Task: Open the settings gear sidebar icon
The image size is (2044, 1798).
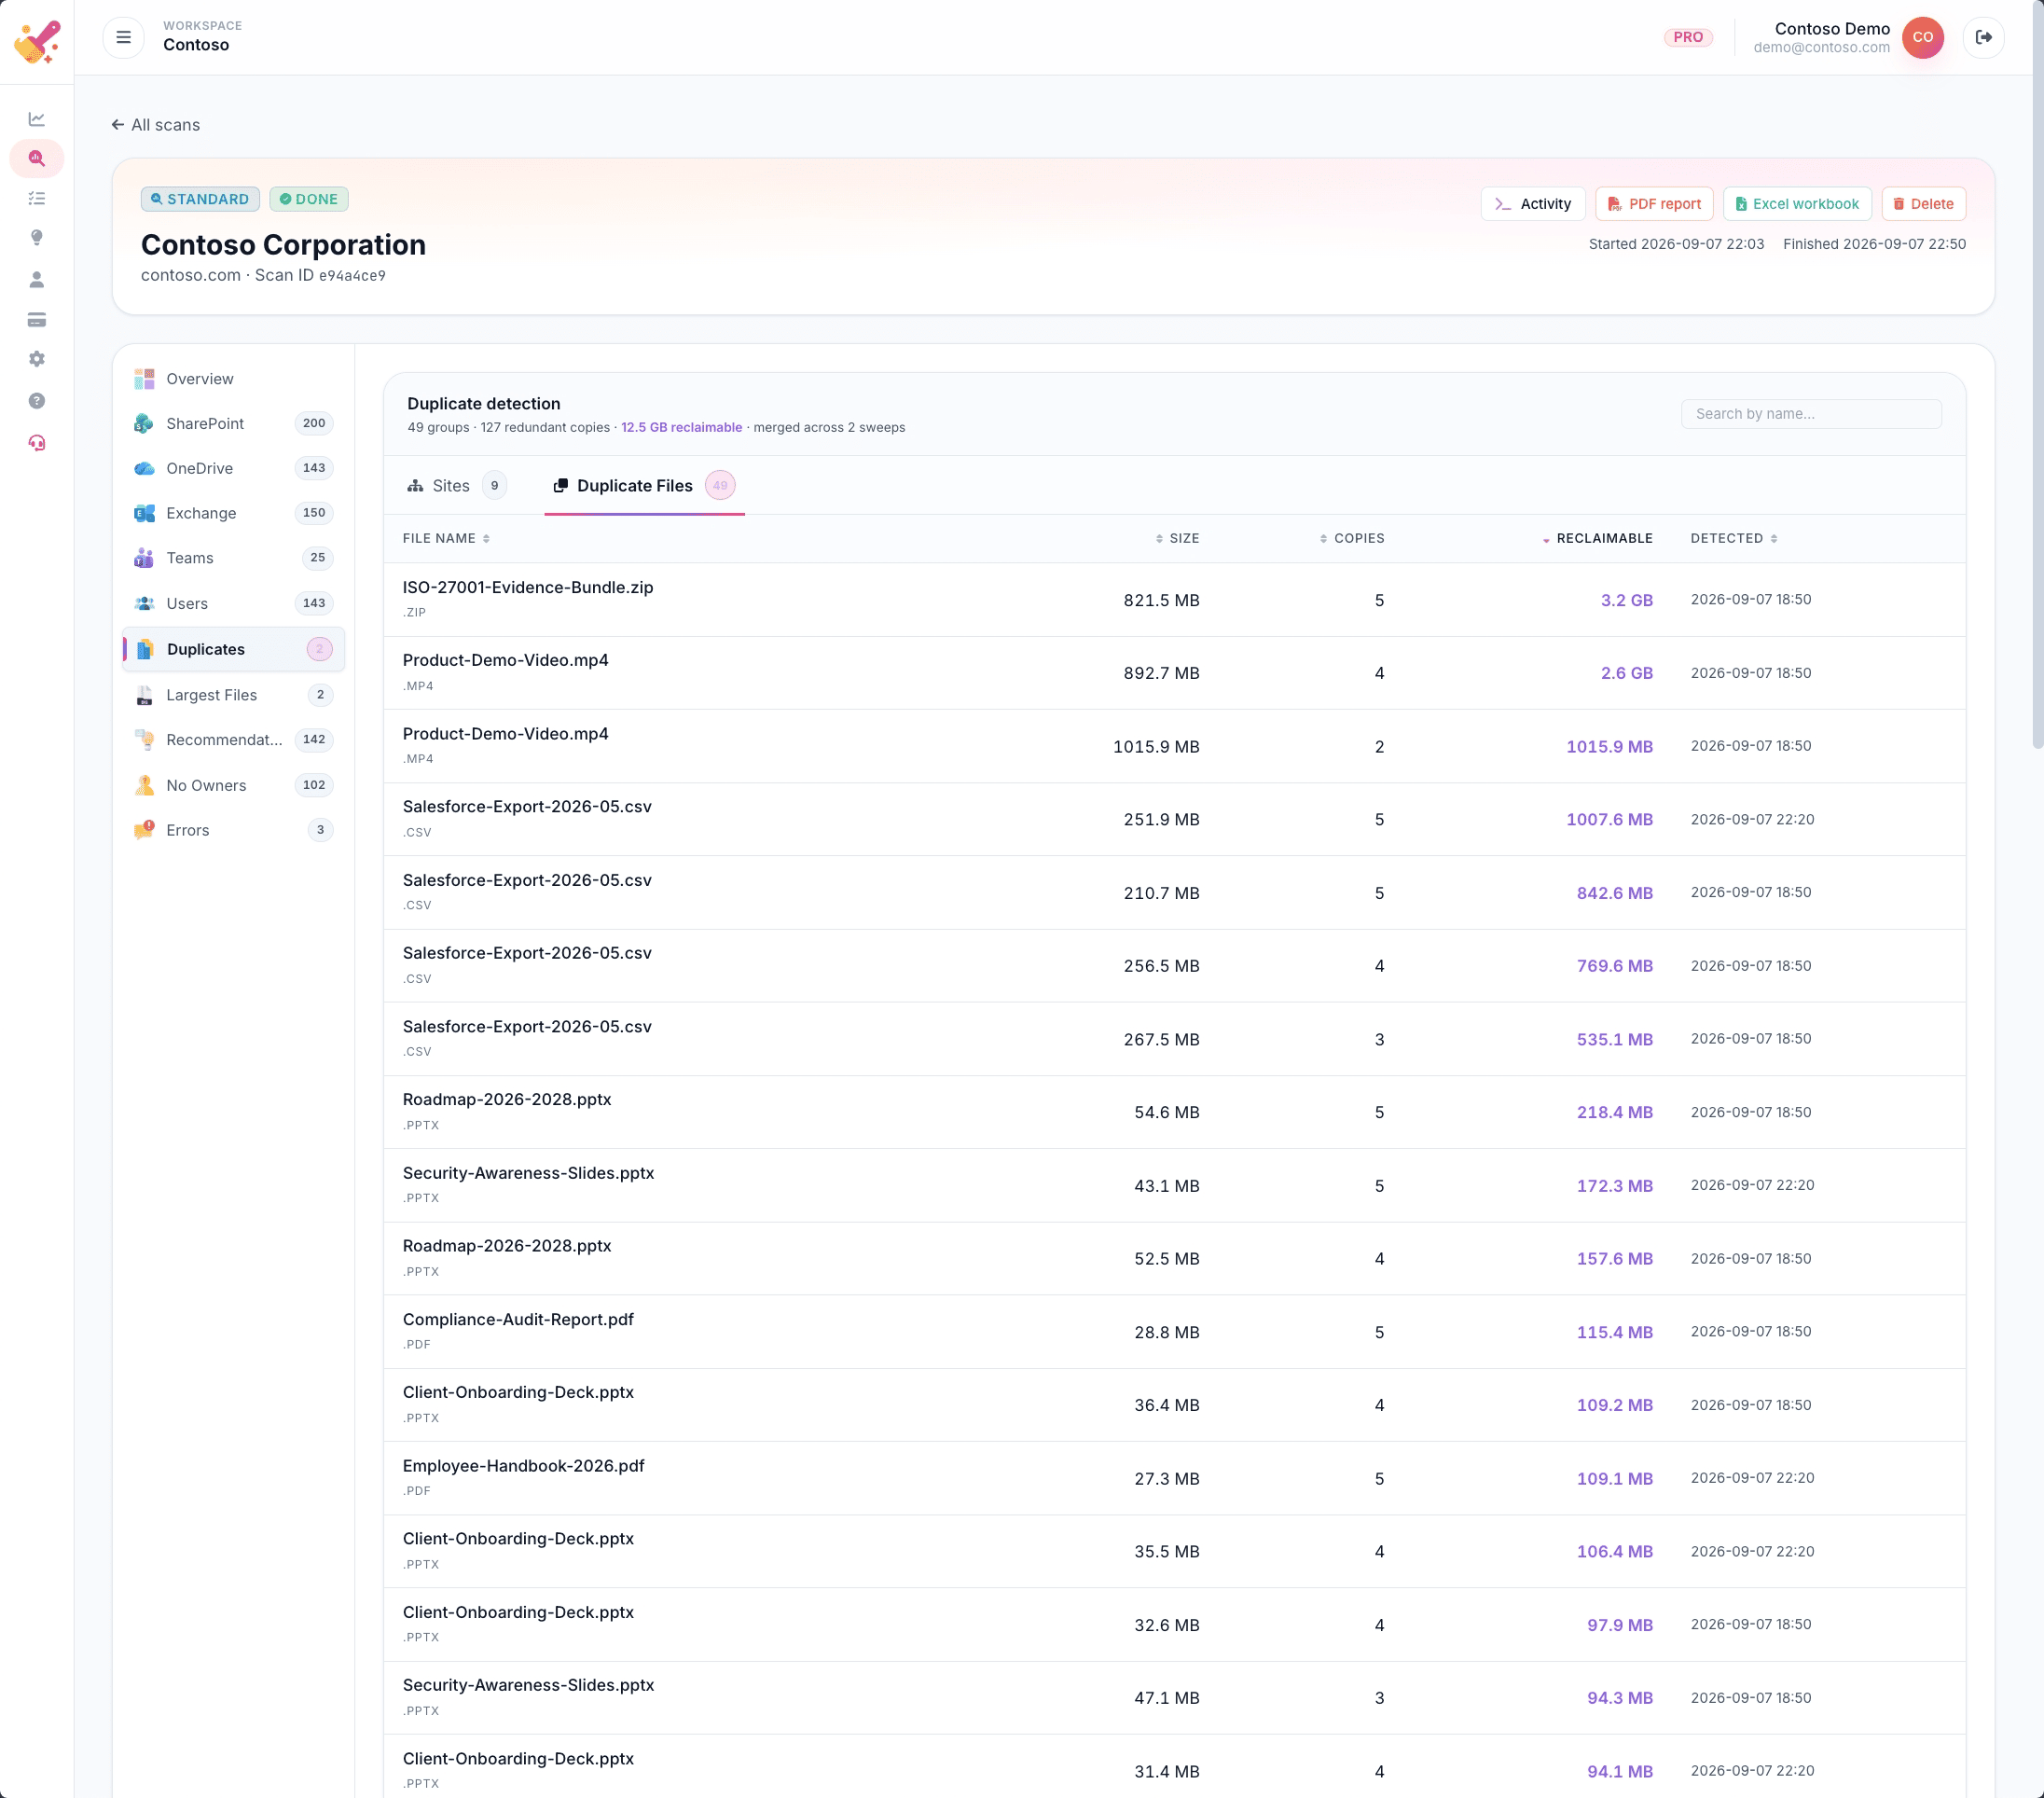Action: click(37, 359)
